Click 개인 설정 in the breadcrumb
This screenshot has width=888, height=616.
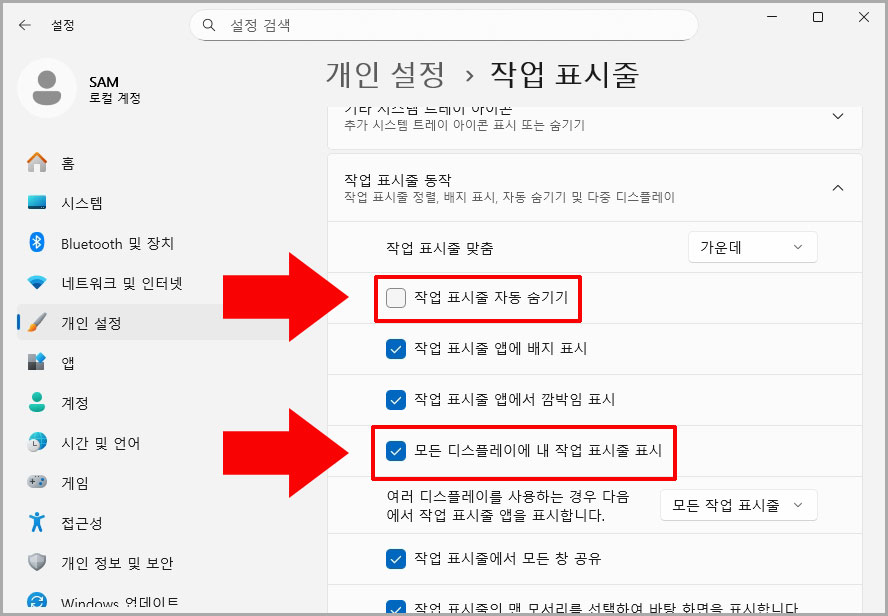pos(386,74)
